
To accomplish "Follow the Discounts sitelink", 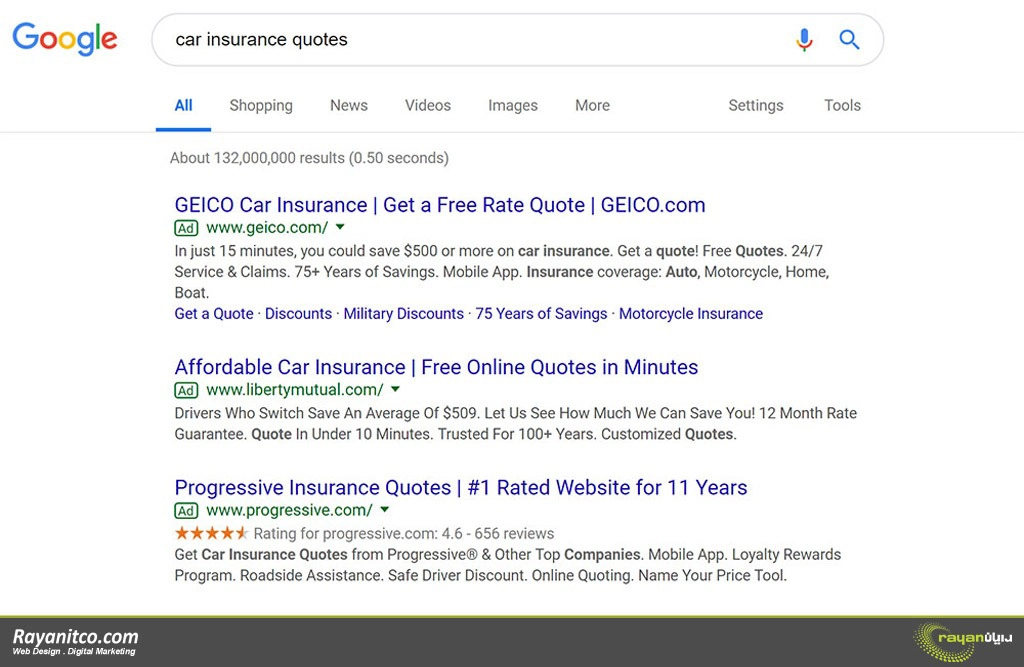I will click(x=298, y=314).
